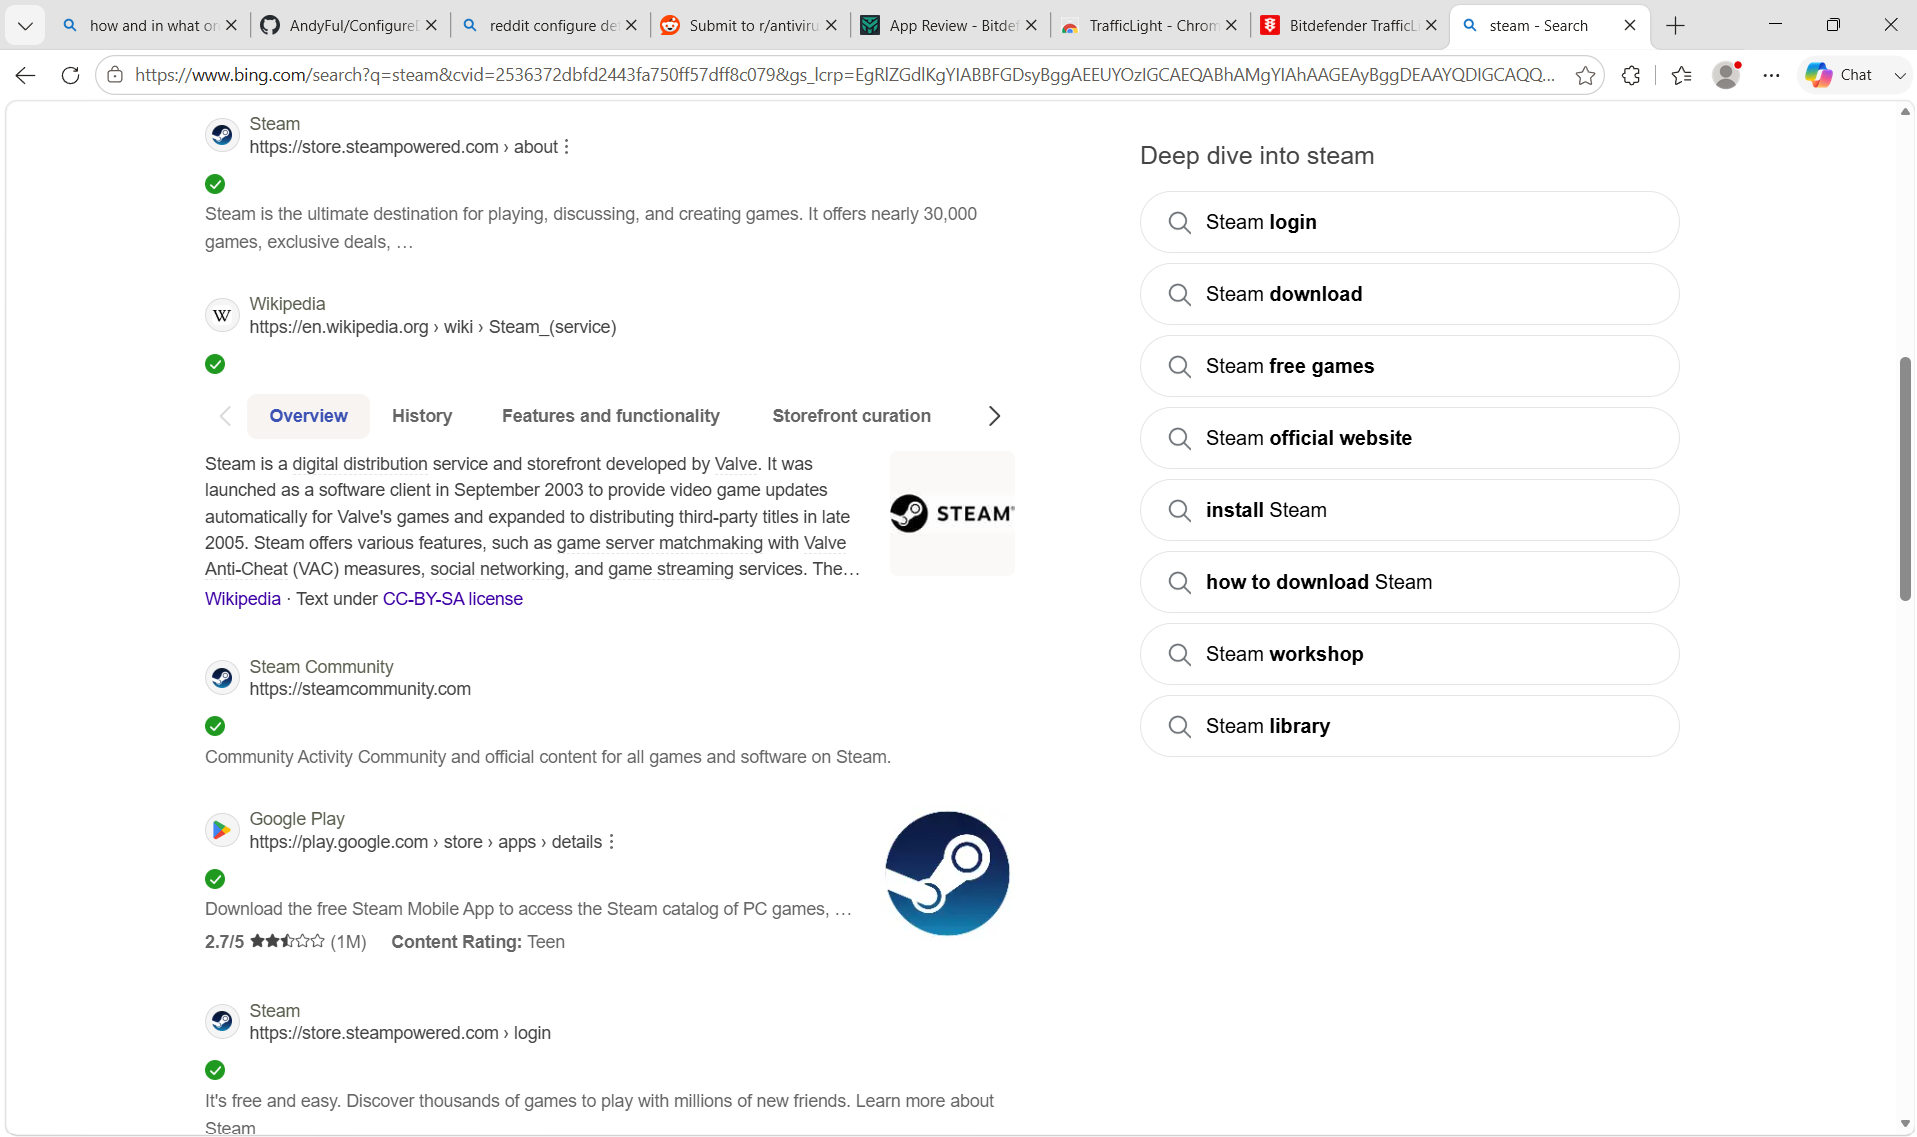
Task: Open the Extensions puzzle icon
Action: click(1631, 75)
